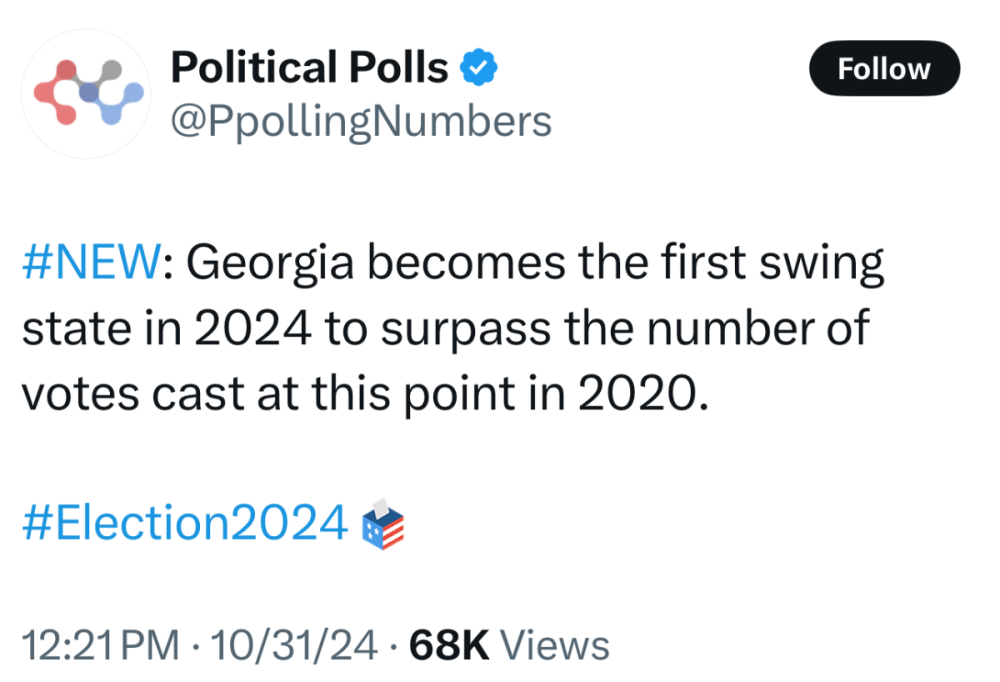Open the #Election2024 hashtag
This screenshot has width=1000, height=682.
coord(184,523)
